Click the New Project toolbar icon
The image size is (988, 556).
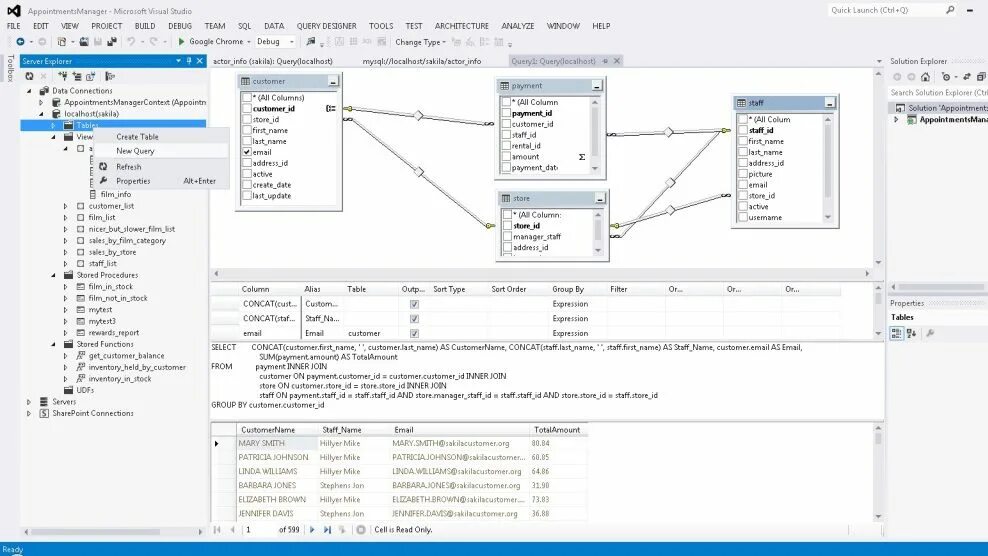coord(62,42)
